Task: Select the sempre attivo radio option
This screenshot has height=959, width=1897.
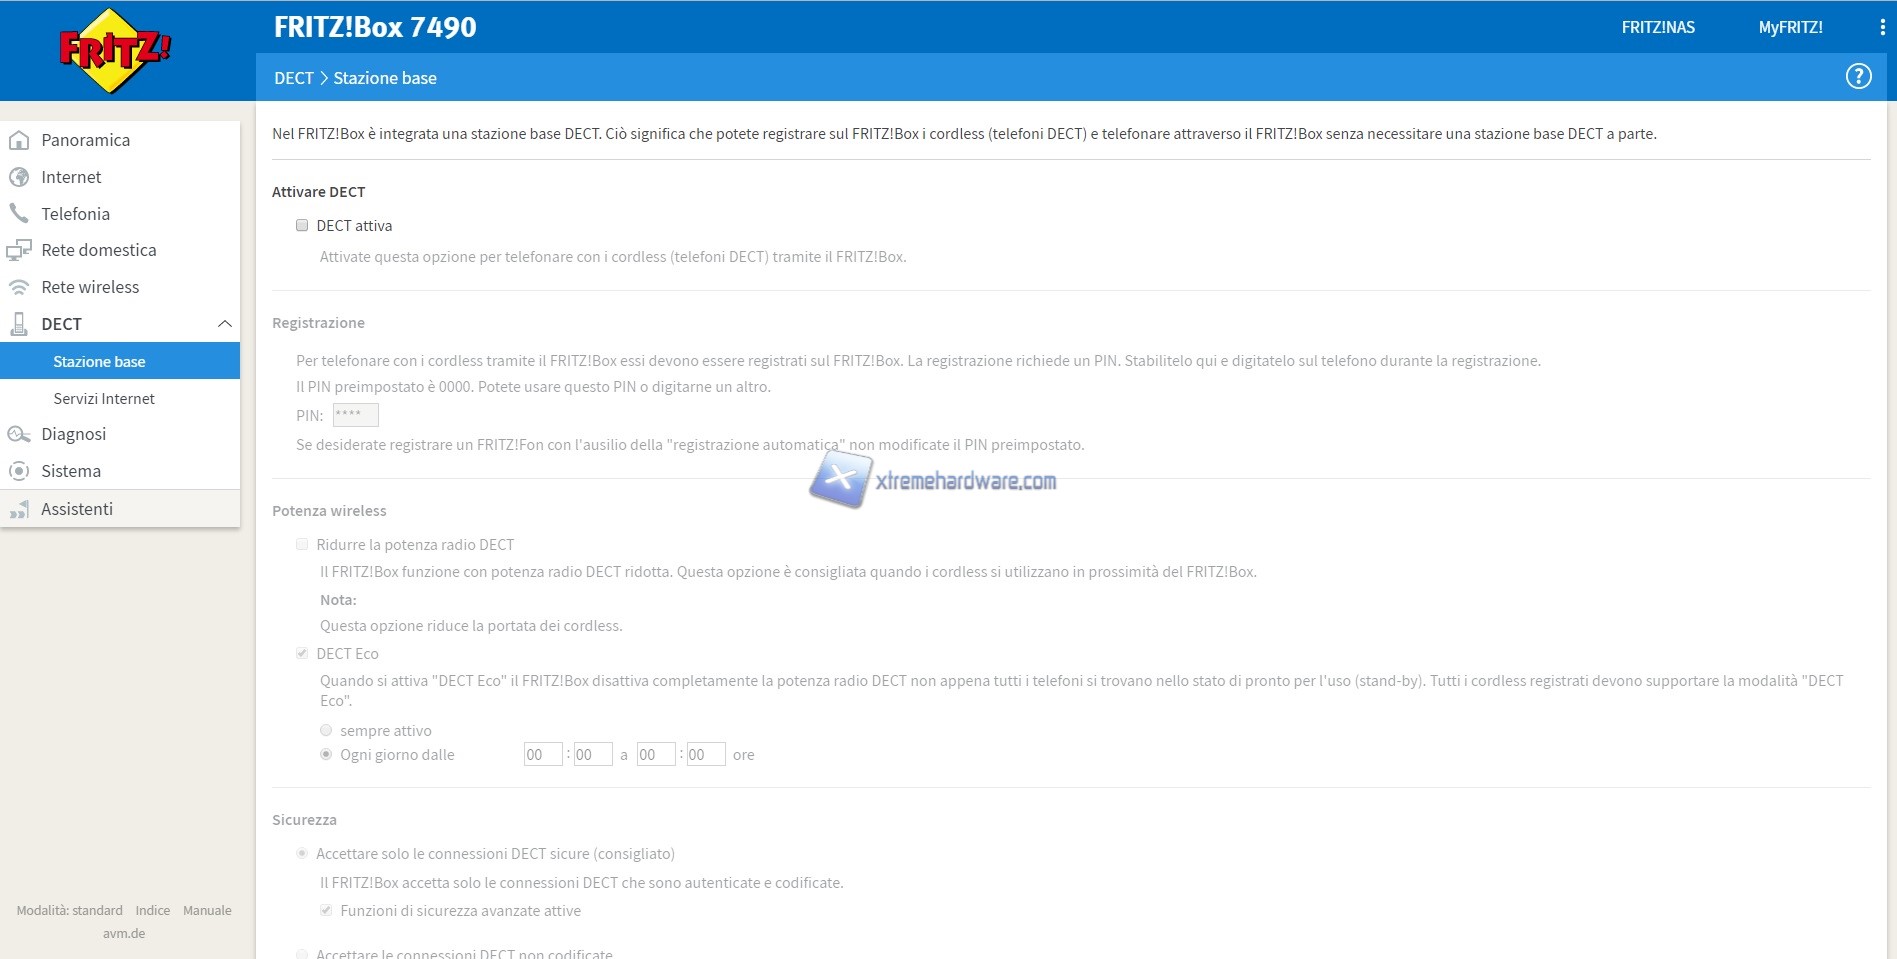Action: (x=326, y=731)
